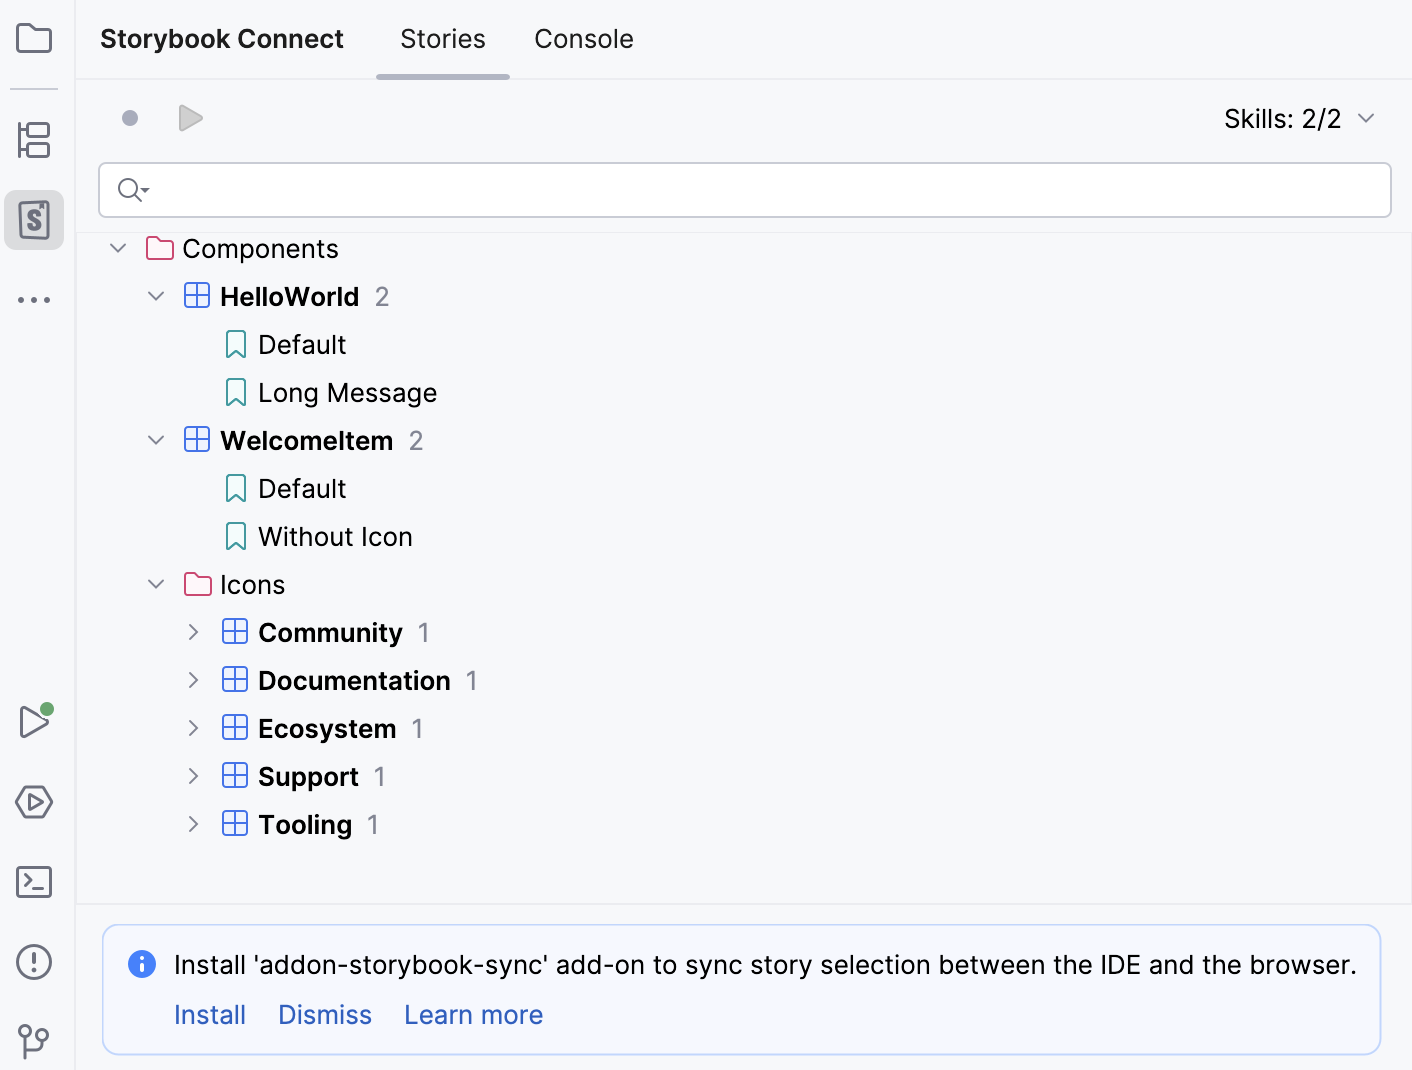Click the Storybook Connect title
The width and height of the screenshot is (1412, 1070).
tap(222, 39)
